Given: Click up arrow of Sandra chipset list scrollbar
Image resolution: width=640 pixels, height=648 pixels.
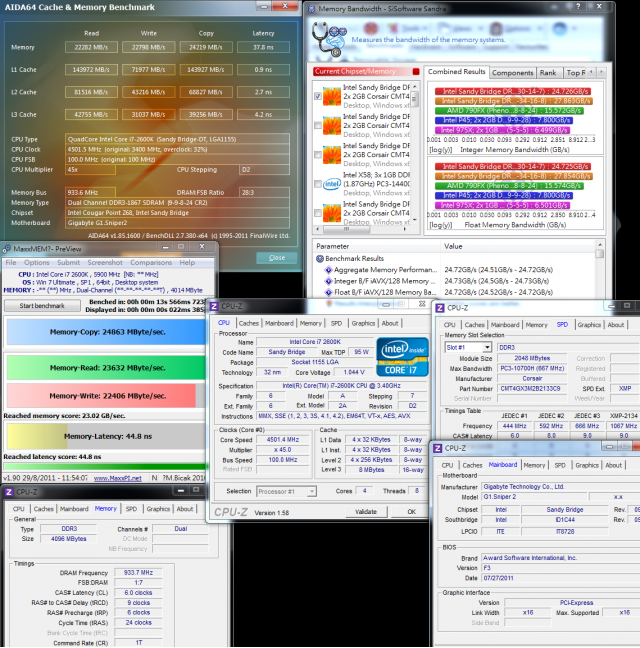Looking at the screenshot, I should (x=414, y=86).
